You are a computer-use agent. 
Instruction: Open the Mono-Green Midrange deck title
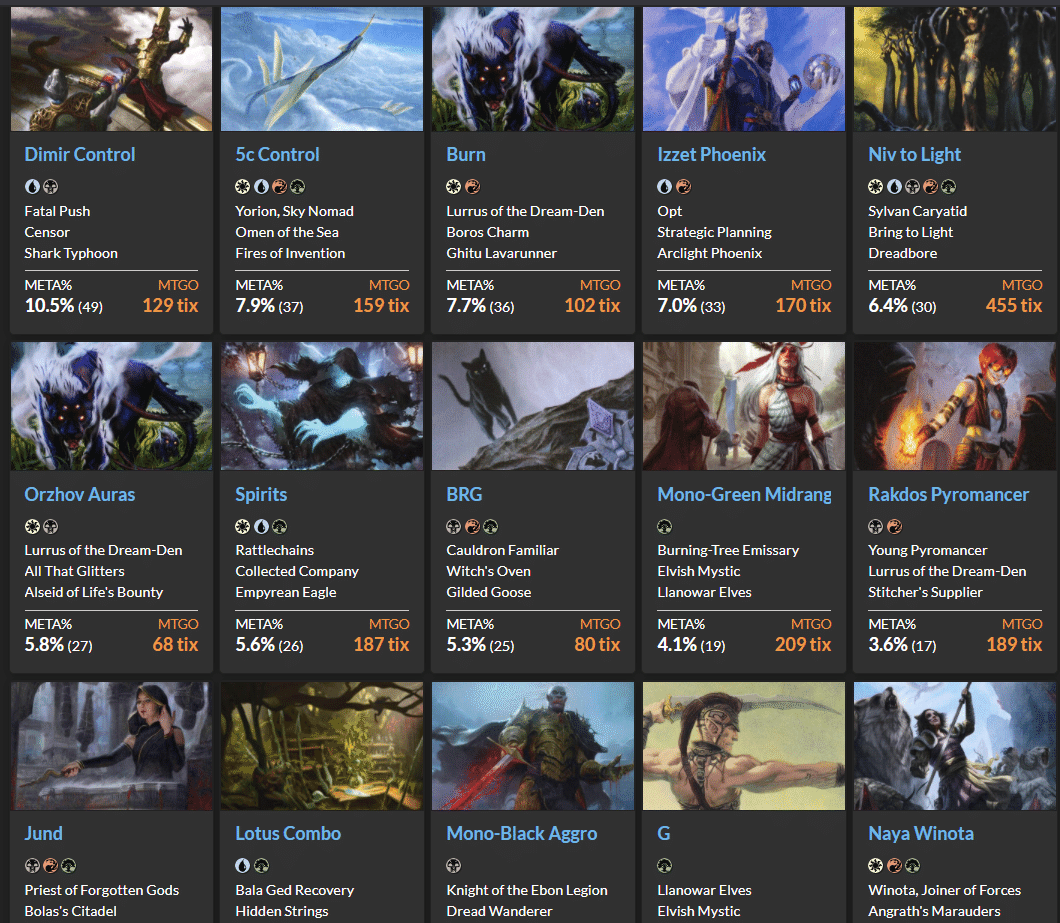[x=744, y=494]
